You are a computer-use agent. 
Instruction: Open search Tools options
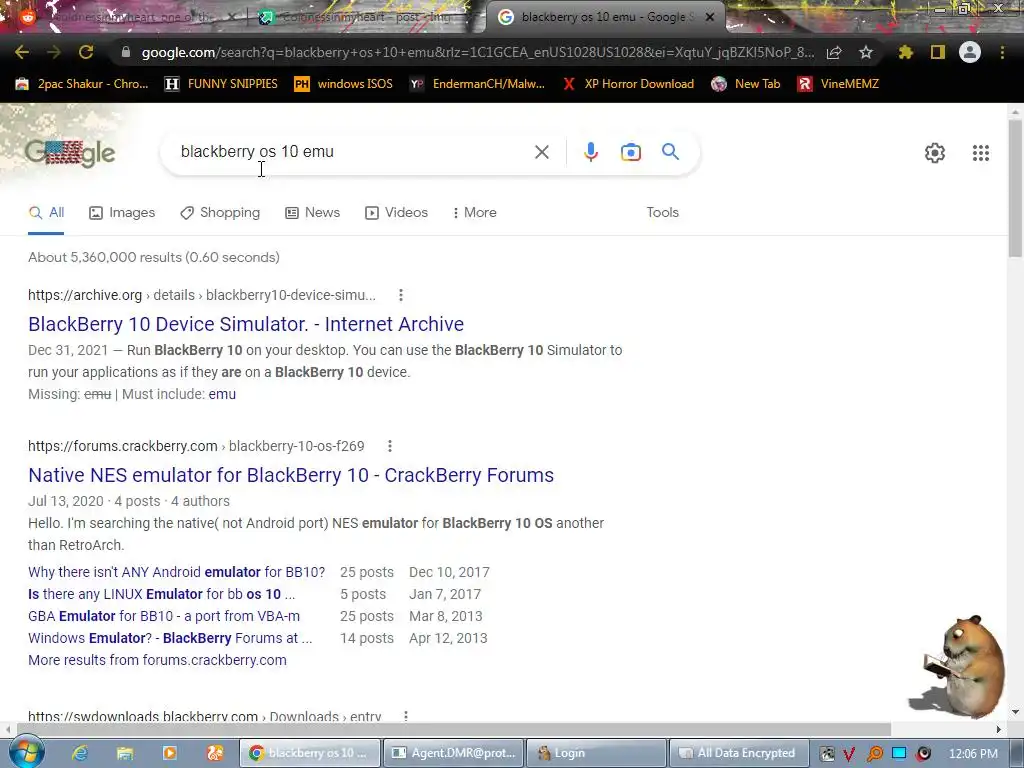662,212
